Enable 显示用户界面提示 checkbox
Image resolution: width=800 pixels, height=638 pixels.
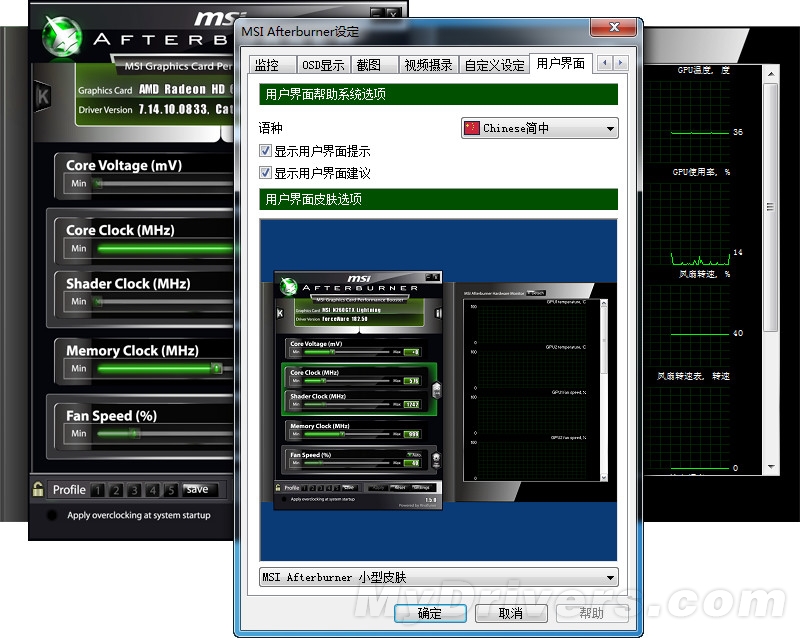(265, 150)
